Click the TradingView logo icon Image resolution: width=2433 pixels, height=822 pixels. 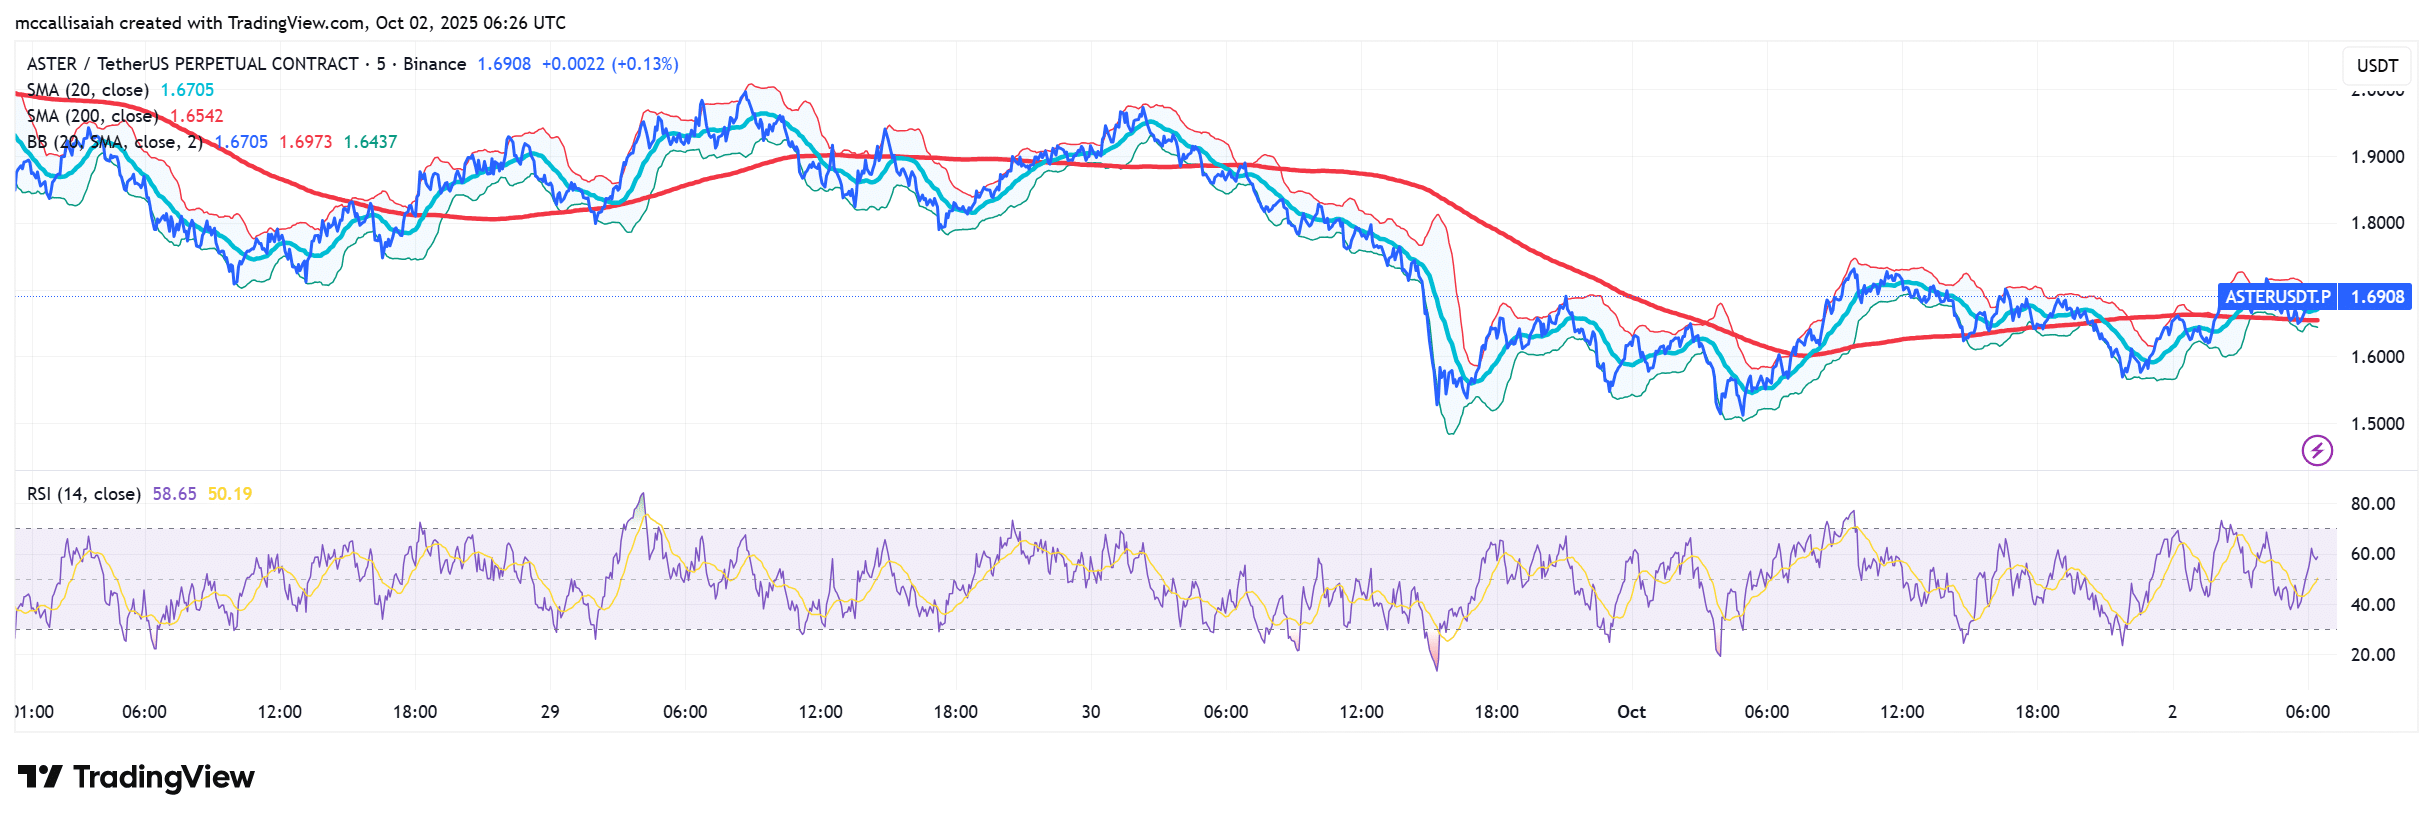(x=40, y=777)
